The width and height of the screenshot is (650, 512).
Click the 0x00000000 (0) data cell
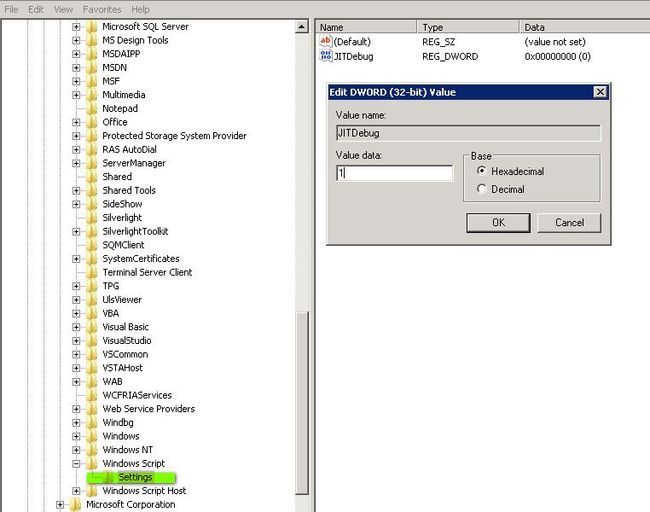pyautogui.click(x=557, y=56)
